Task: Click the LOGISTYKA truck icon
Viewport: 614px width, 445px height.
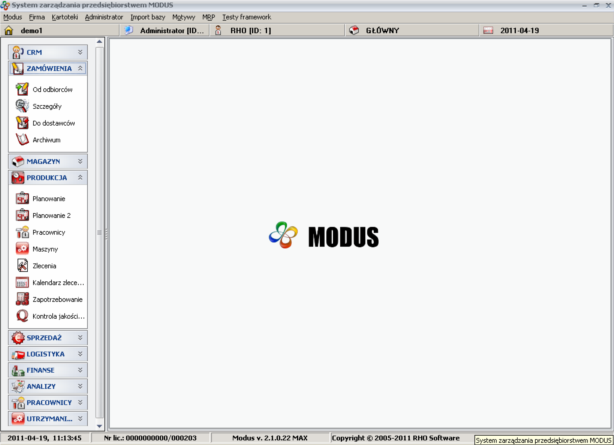Action: coord(18,354)
